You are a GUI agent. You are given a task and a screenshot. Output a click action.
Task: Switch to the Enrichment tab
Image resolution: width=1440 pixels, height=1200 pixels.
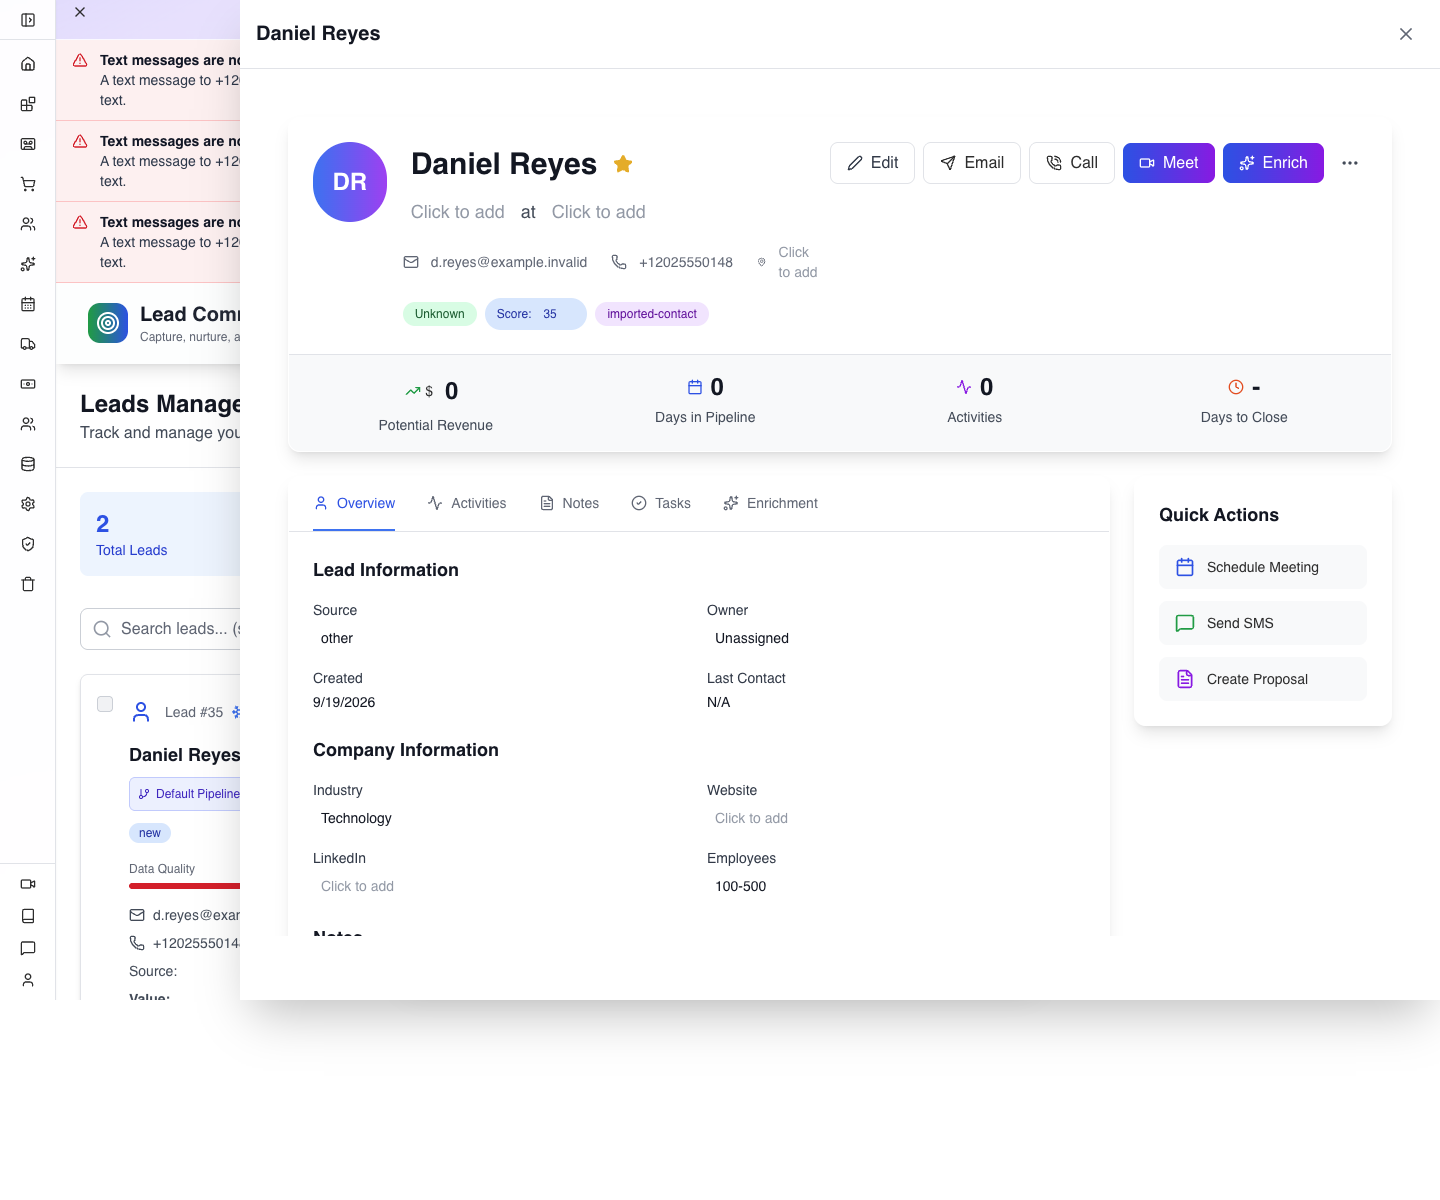[771, 503]
